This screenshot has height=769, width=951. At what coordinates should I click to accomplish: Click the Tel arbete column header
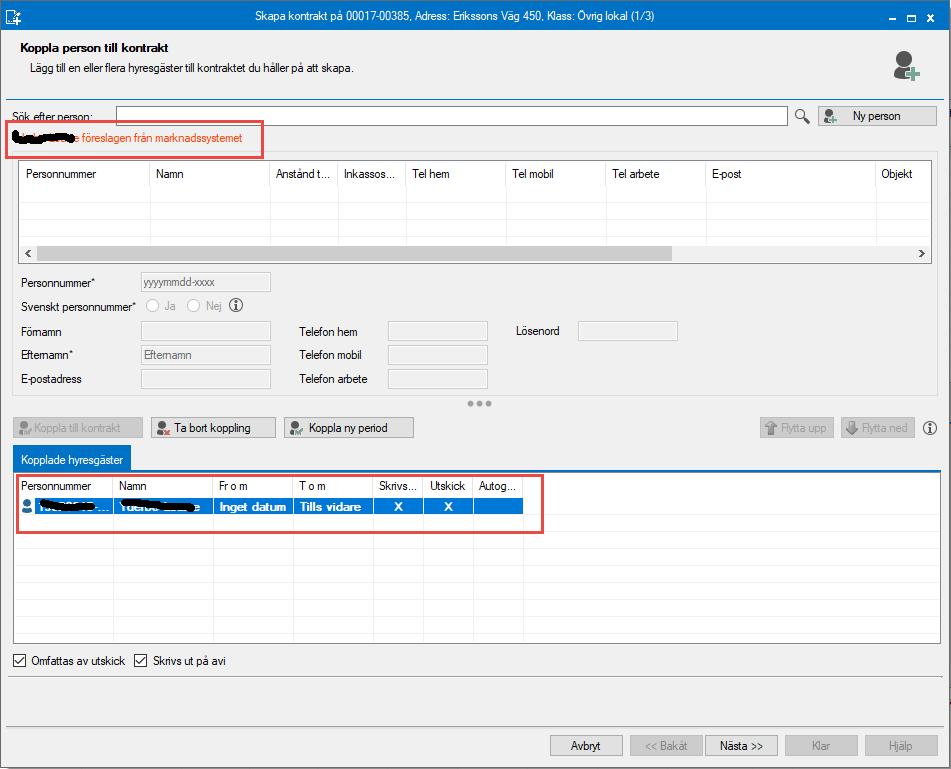[656, 174]
